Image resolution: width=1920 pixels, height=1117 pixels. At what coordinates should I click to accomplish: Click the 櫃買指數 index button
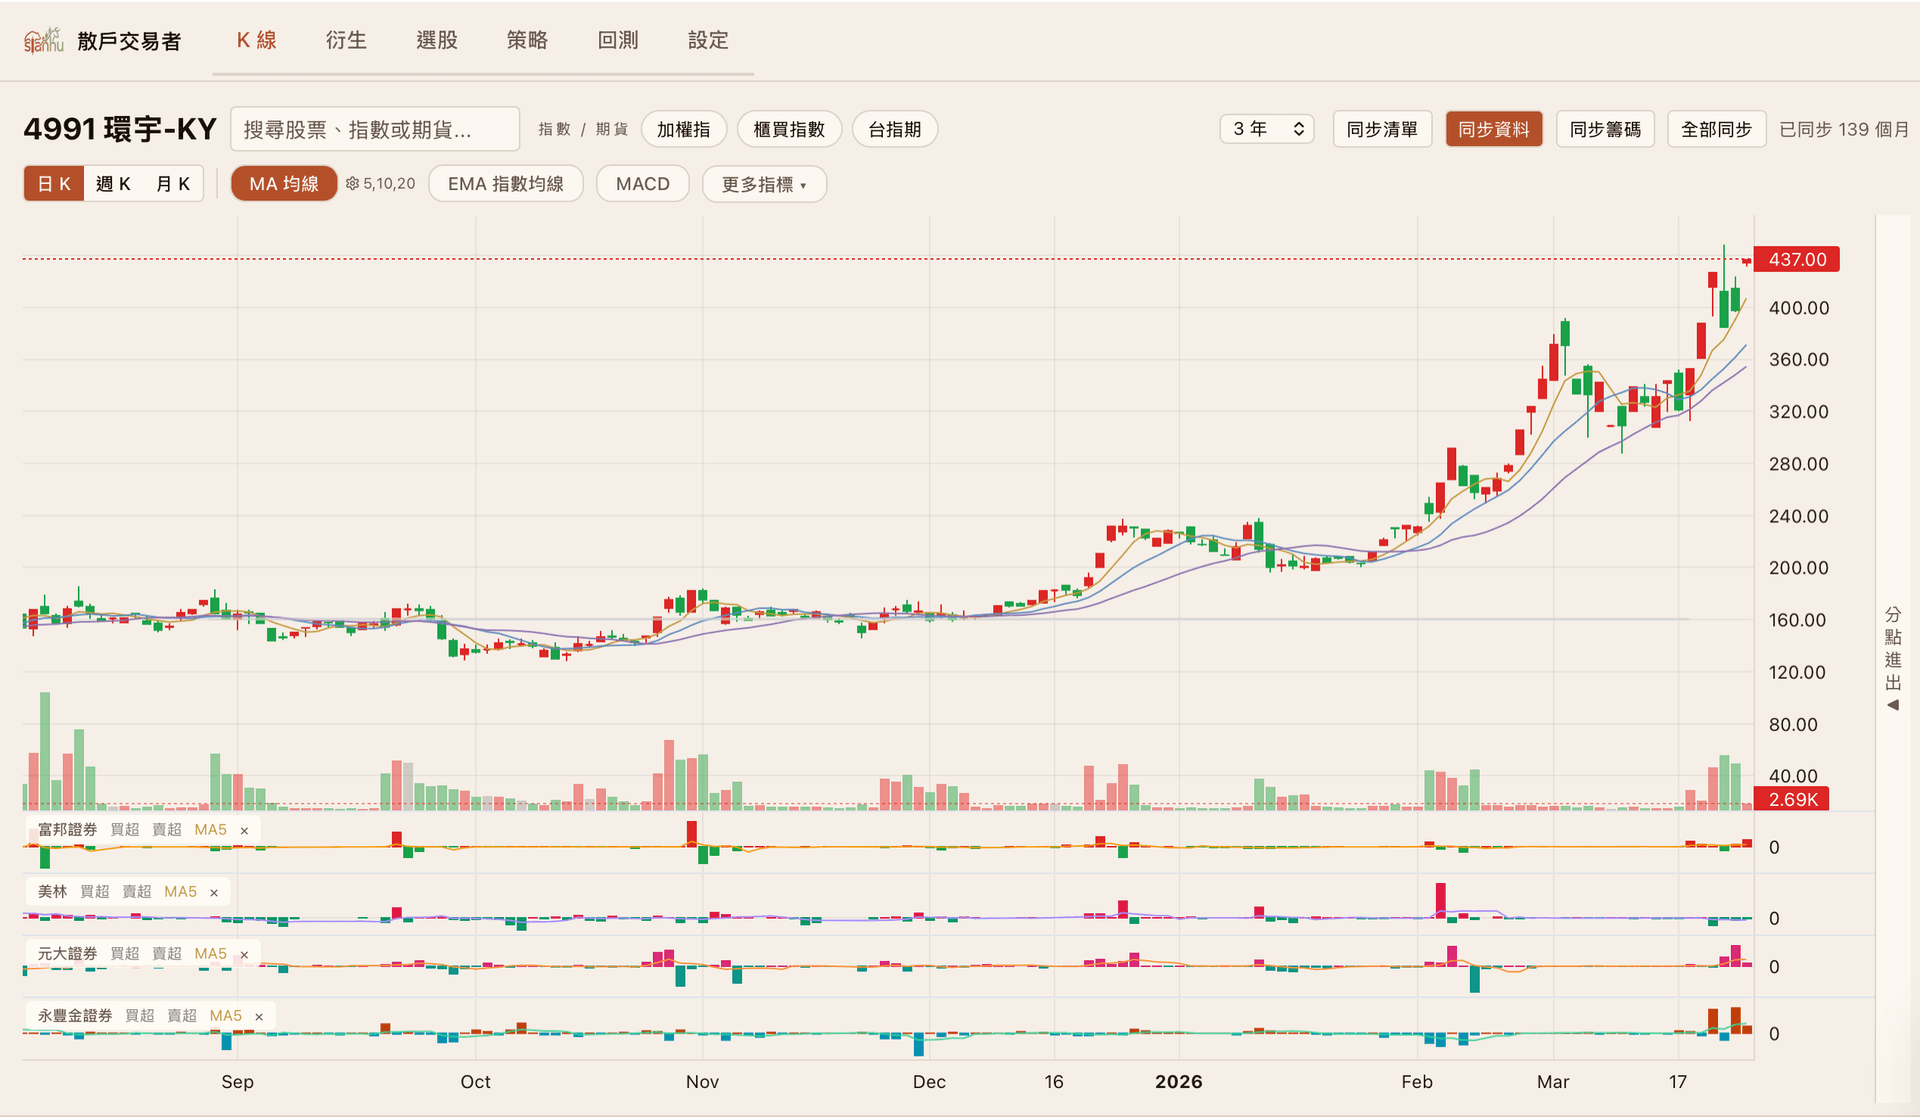coord(788,129)
